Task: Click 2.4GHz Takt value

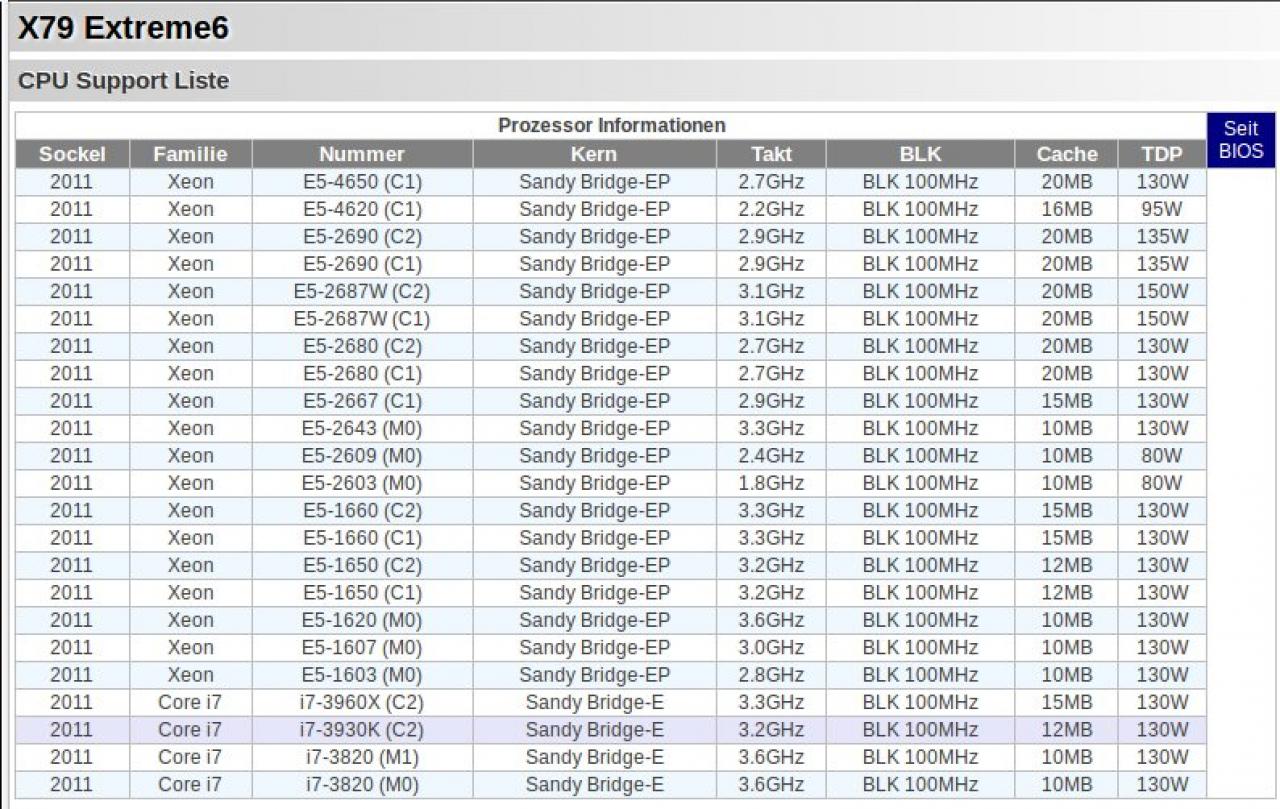Action: click(x=771, y=455)
